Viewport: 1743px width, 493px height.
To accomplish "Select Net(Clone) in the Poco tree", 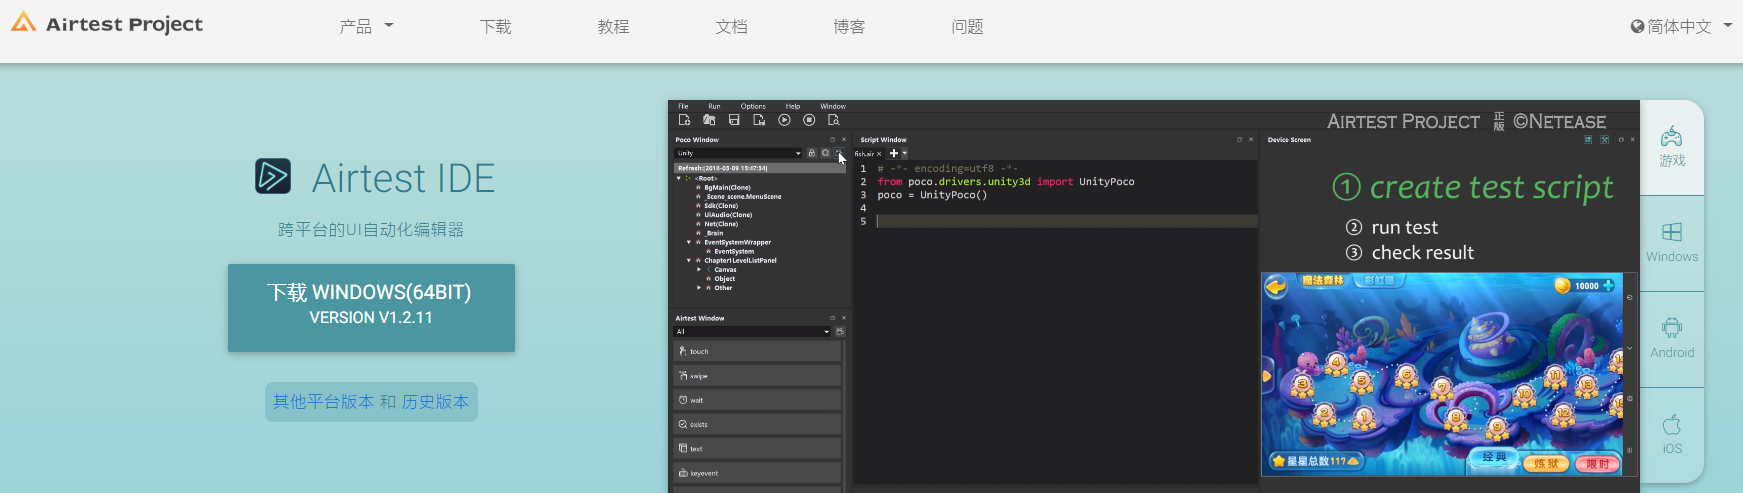I will [x=721, y=223].
